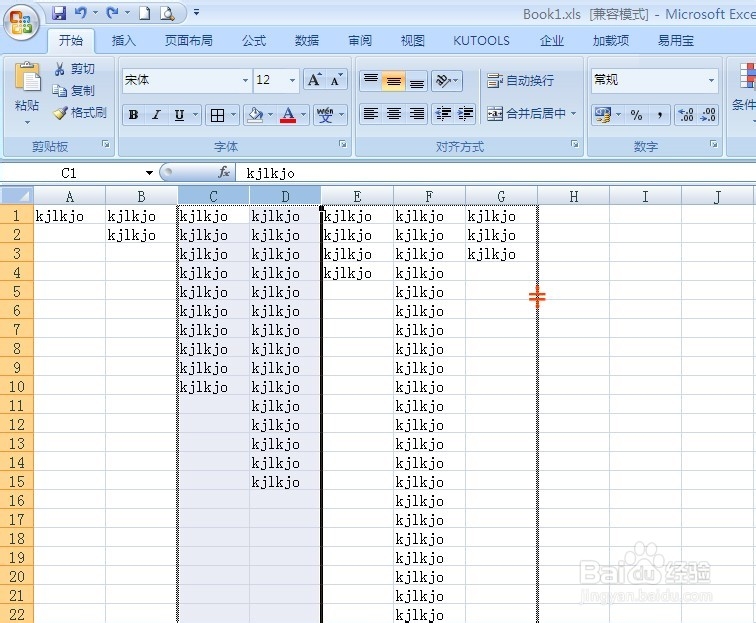
Task: Align text to middle of cell
Action: [394, 81]
